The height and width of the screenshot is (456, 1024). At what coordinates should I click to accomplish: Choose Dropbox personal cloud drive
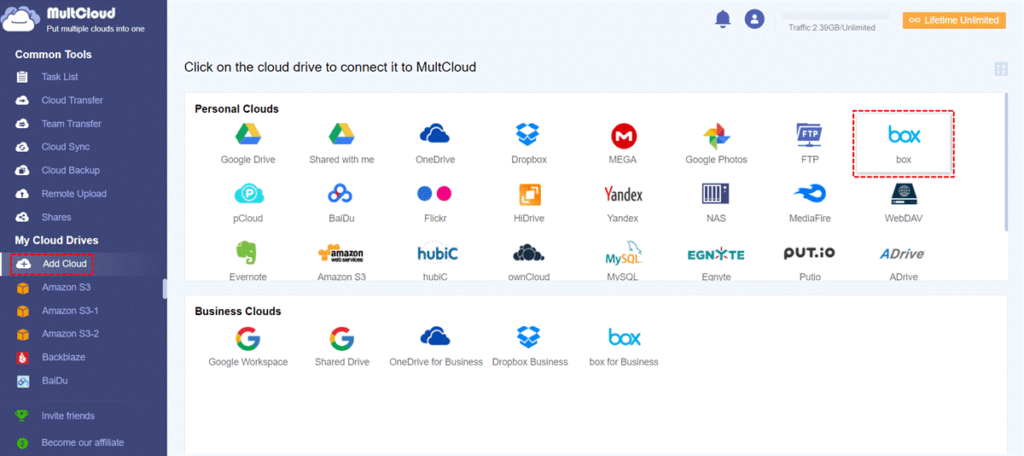529,144
